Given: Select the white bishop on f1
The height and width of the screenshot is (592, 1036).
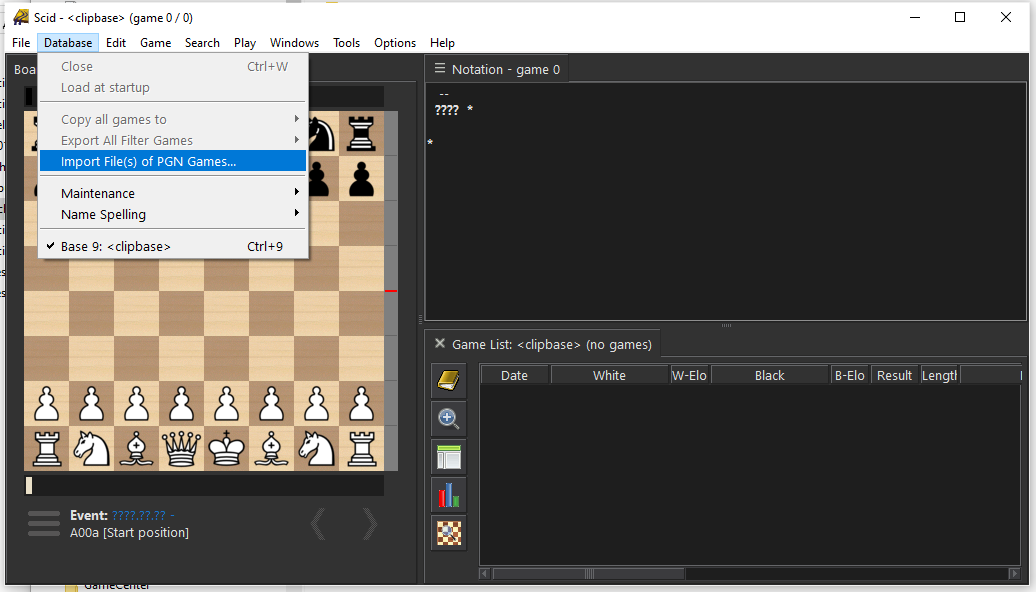Looking at the screenshot, I should (x=272, y=449).
